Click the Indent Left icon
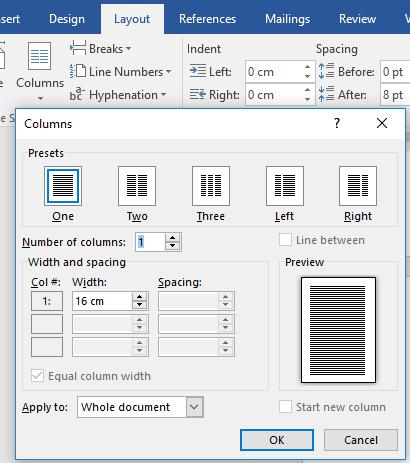The image size is (410, 463). (x=198, y=71)
